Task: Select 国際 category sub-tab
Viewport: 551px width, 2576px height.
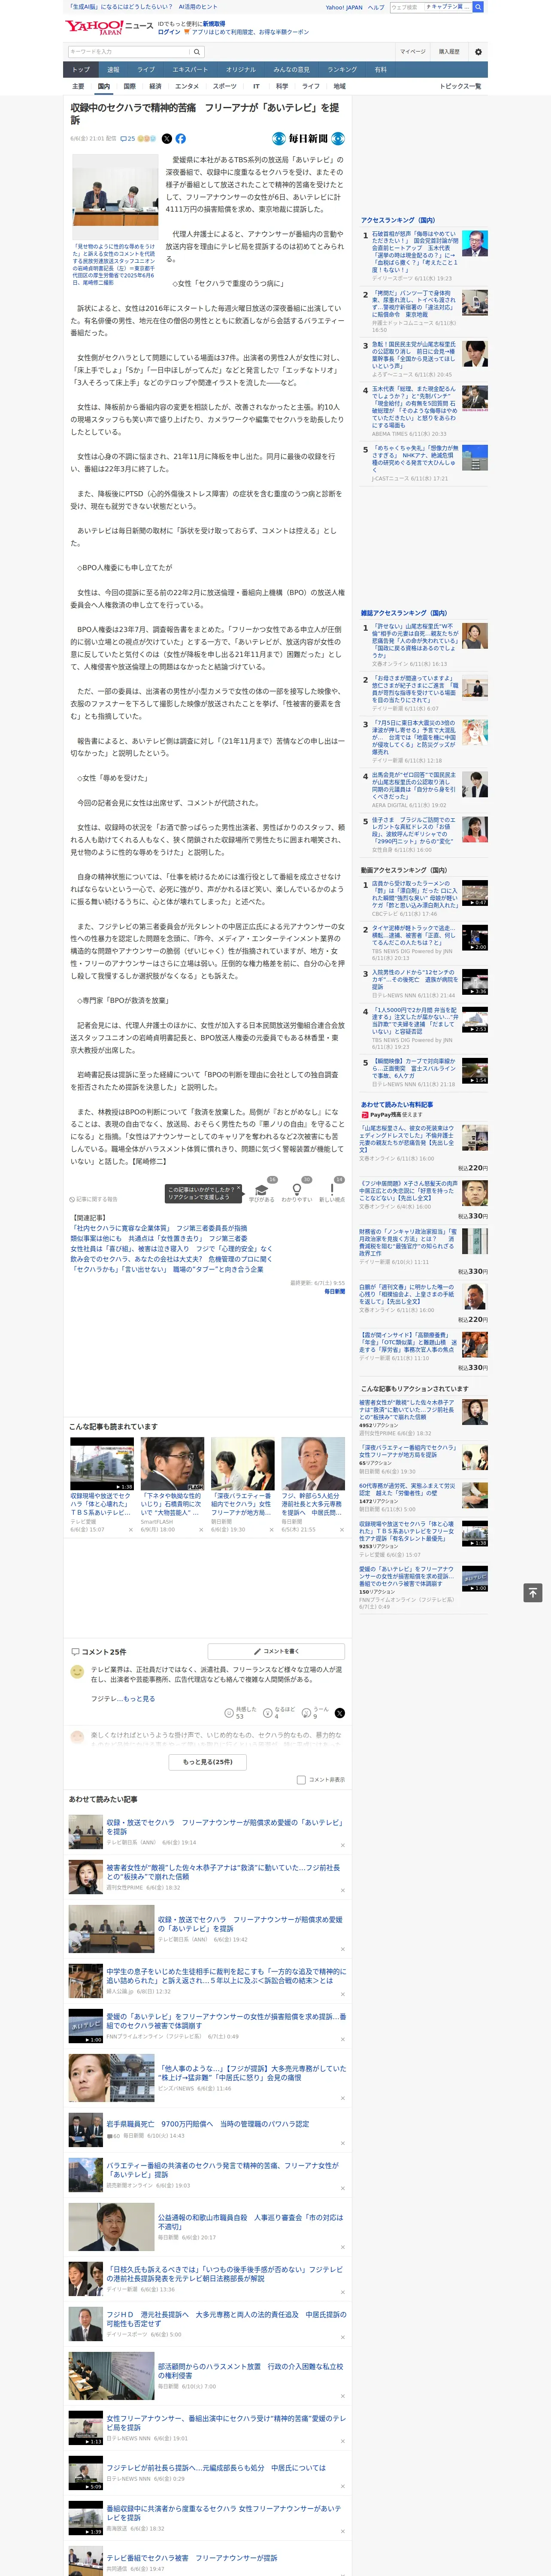Action: (129, 86)
